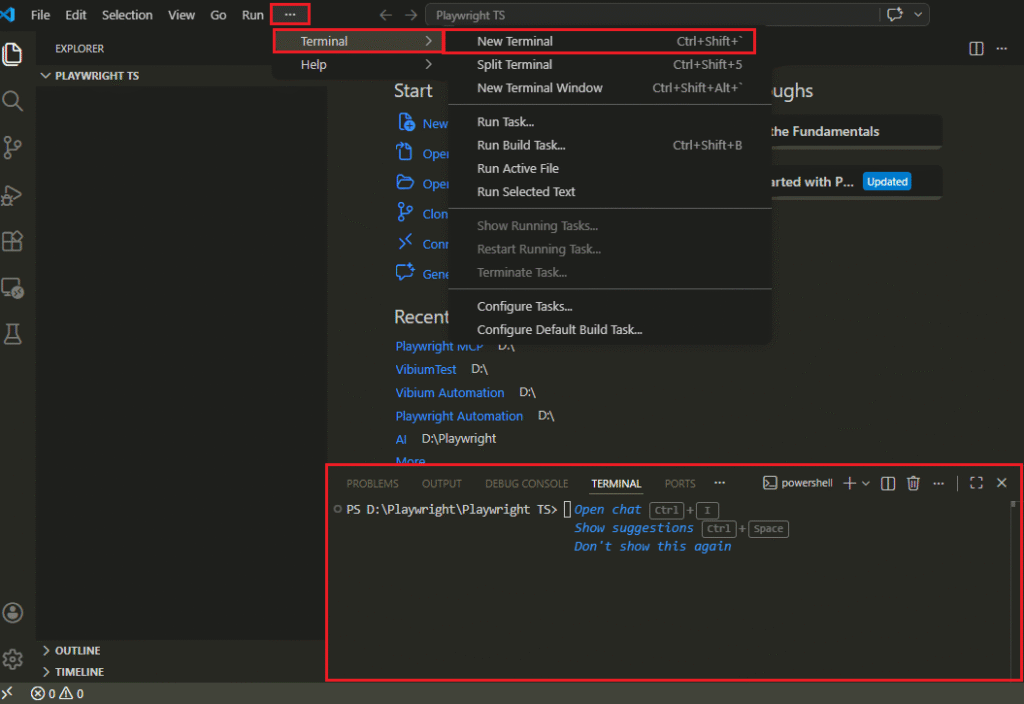Select Run Build Task... menu item
Viewport: 1024px width, 704px height.
(x=609, y=146)
